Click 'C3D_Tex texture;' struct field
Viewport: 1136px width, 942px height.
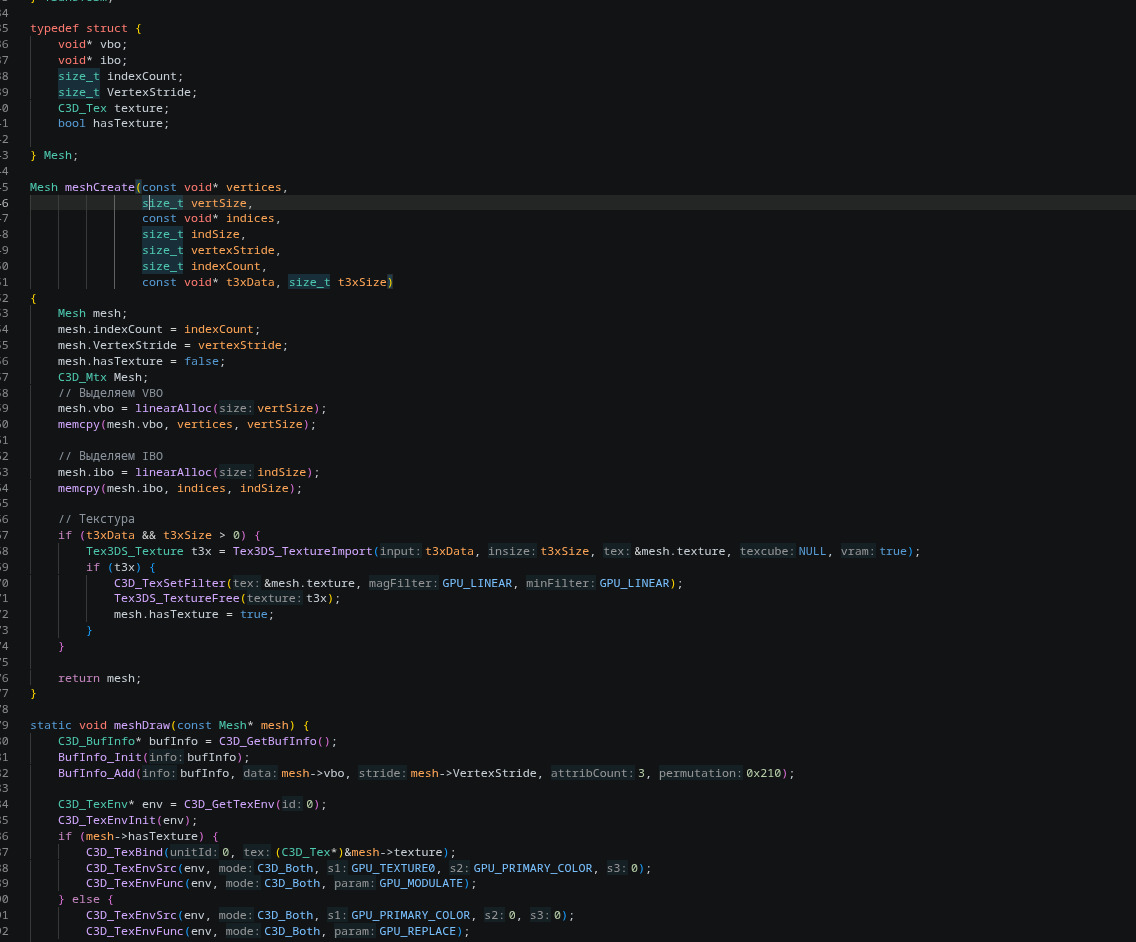114,108
